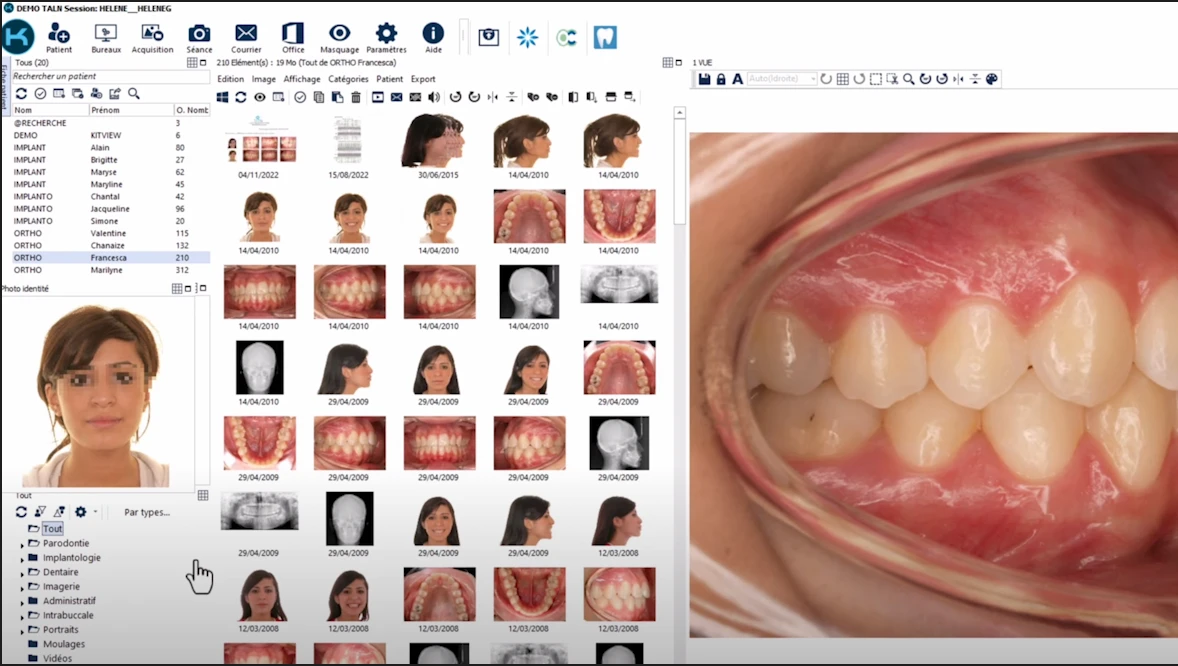Expand the Intrabuccale category tree node

tap(22, 617)
